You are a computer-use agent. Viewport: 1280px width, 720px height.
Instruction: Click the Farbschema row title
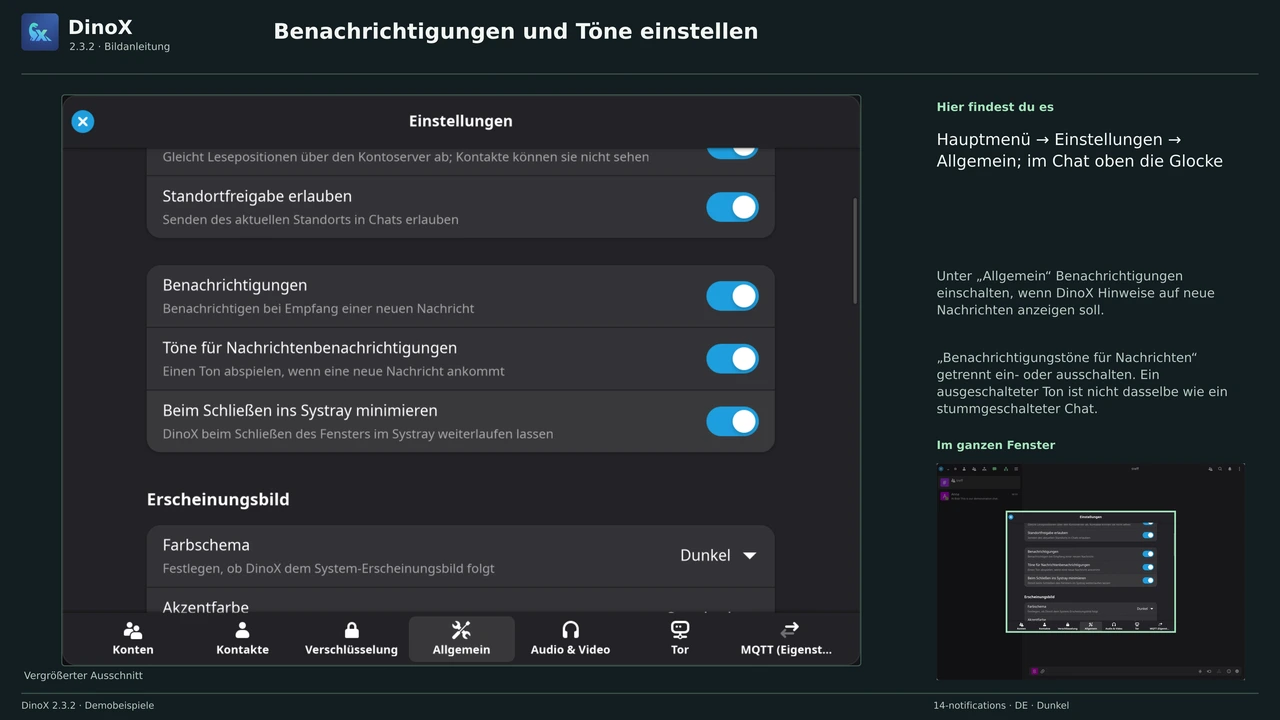click(x=206, y=545)
